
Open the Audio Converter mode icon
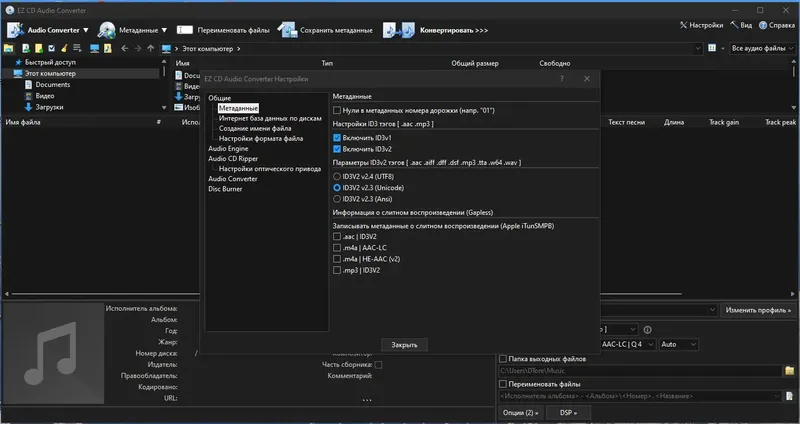[15, 30]
